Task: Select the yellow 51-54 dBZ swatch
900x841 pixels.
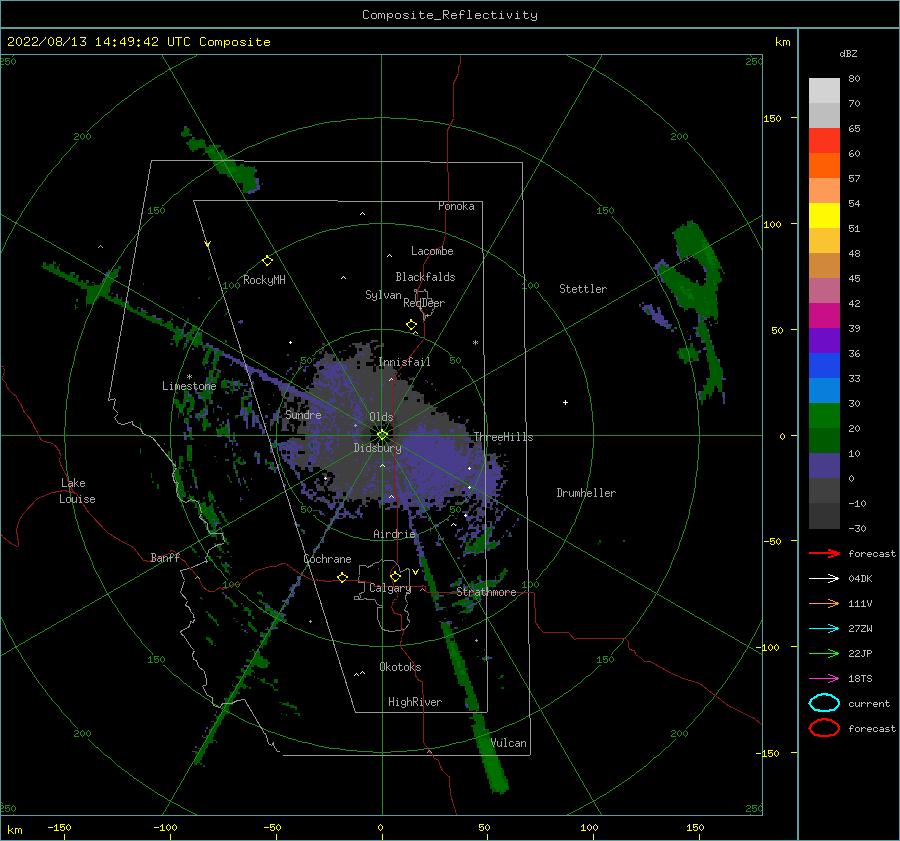Action: tap(824, 216)
